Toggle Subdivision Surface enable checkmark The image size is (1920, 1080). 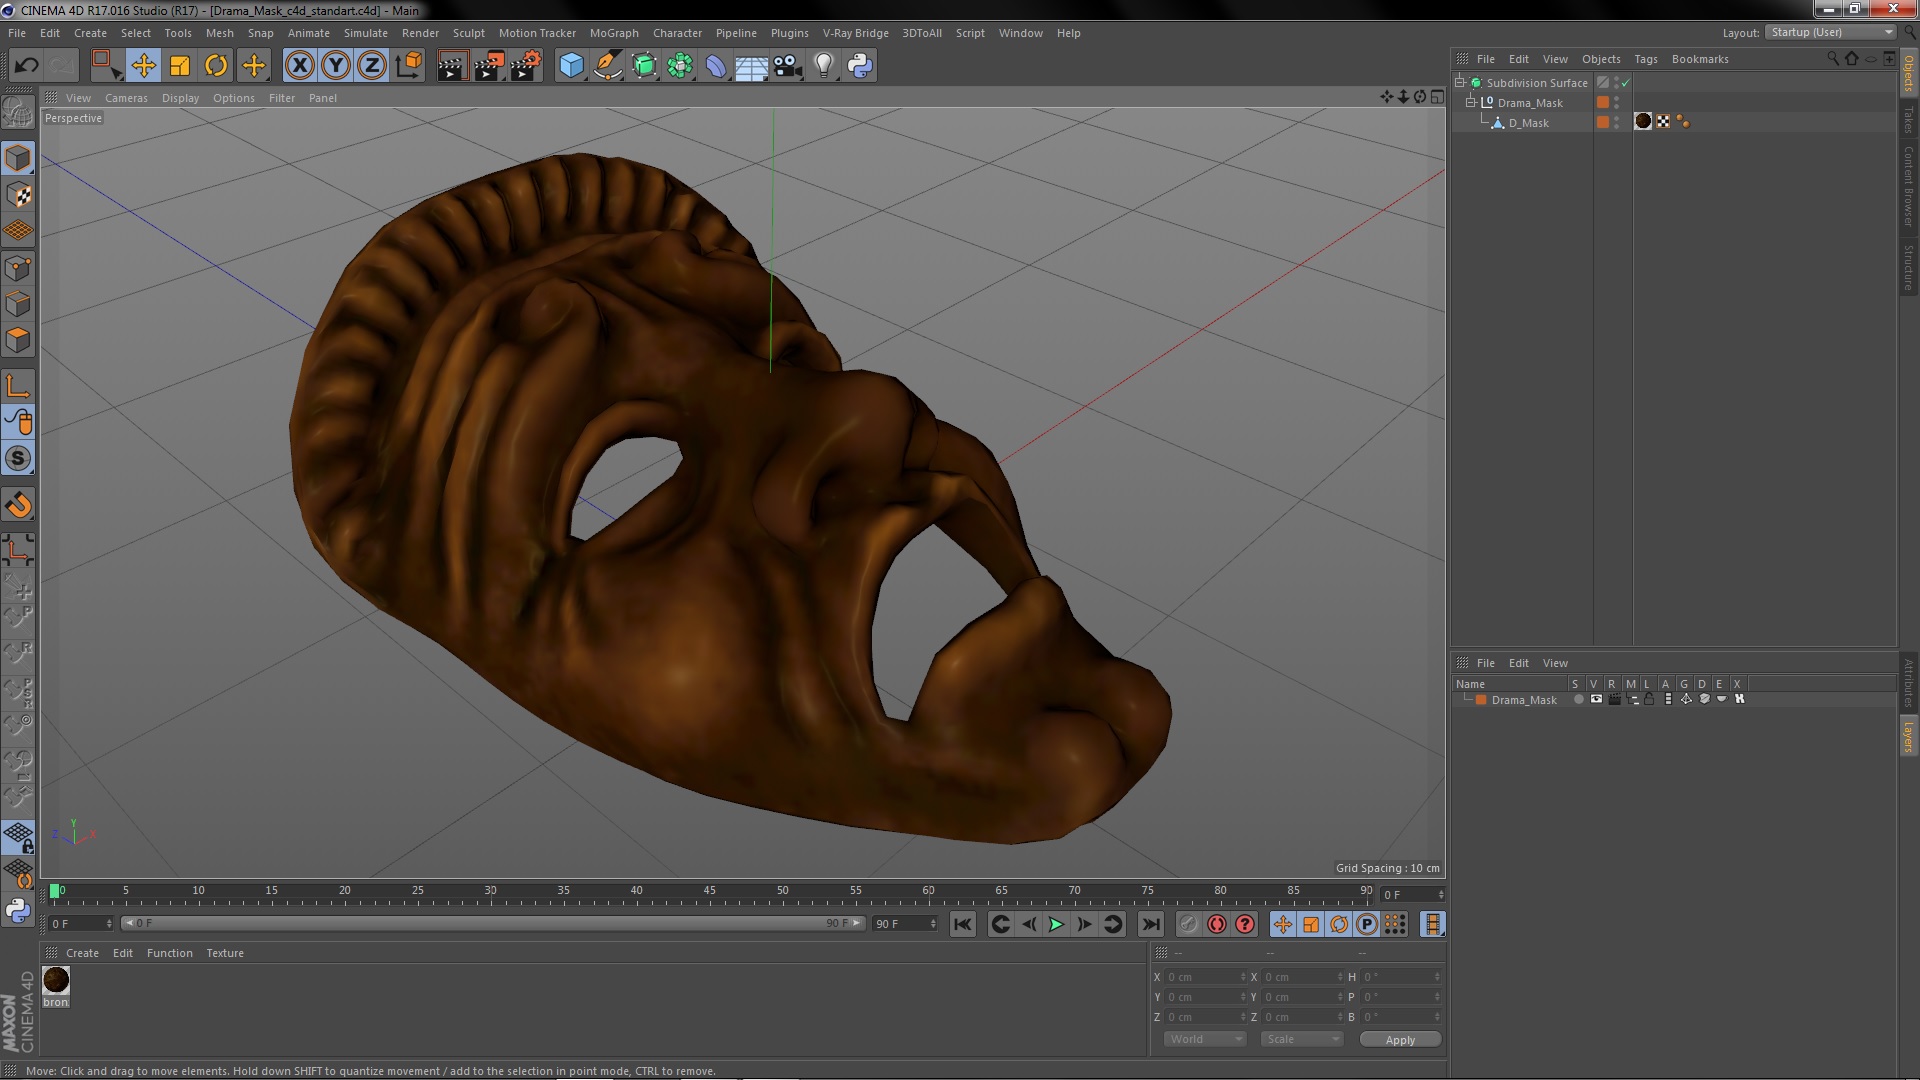(1625, 83)
